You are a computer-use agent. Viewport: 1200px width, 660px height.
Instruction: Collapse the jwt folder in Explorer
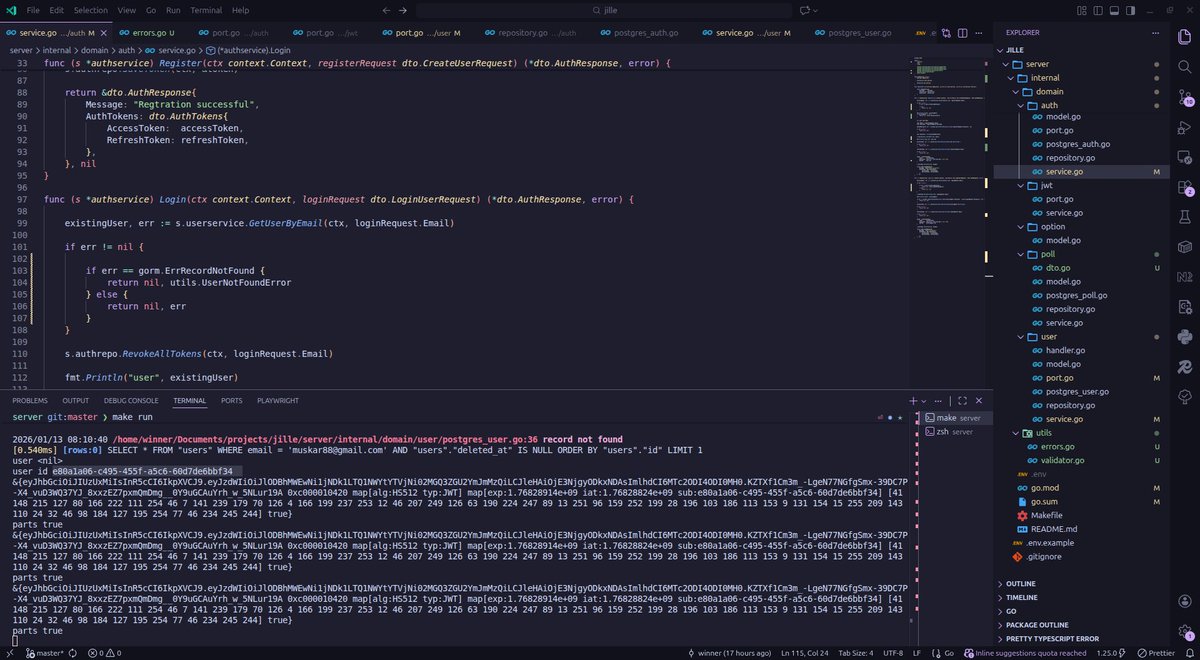1081,185
